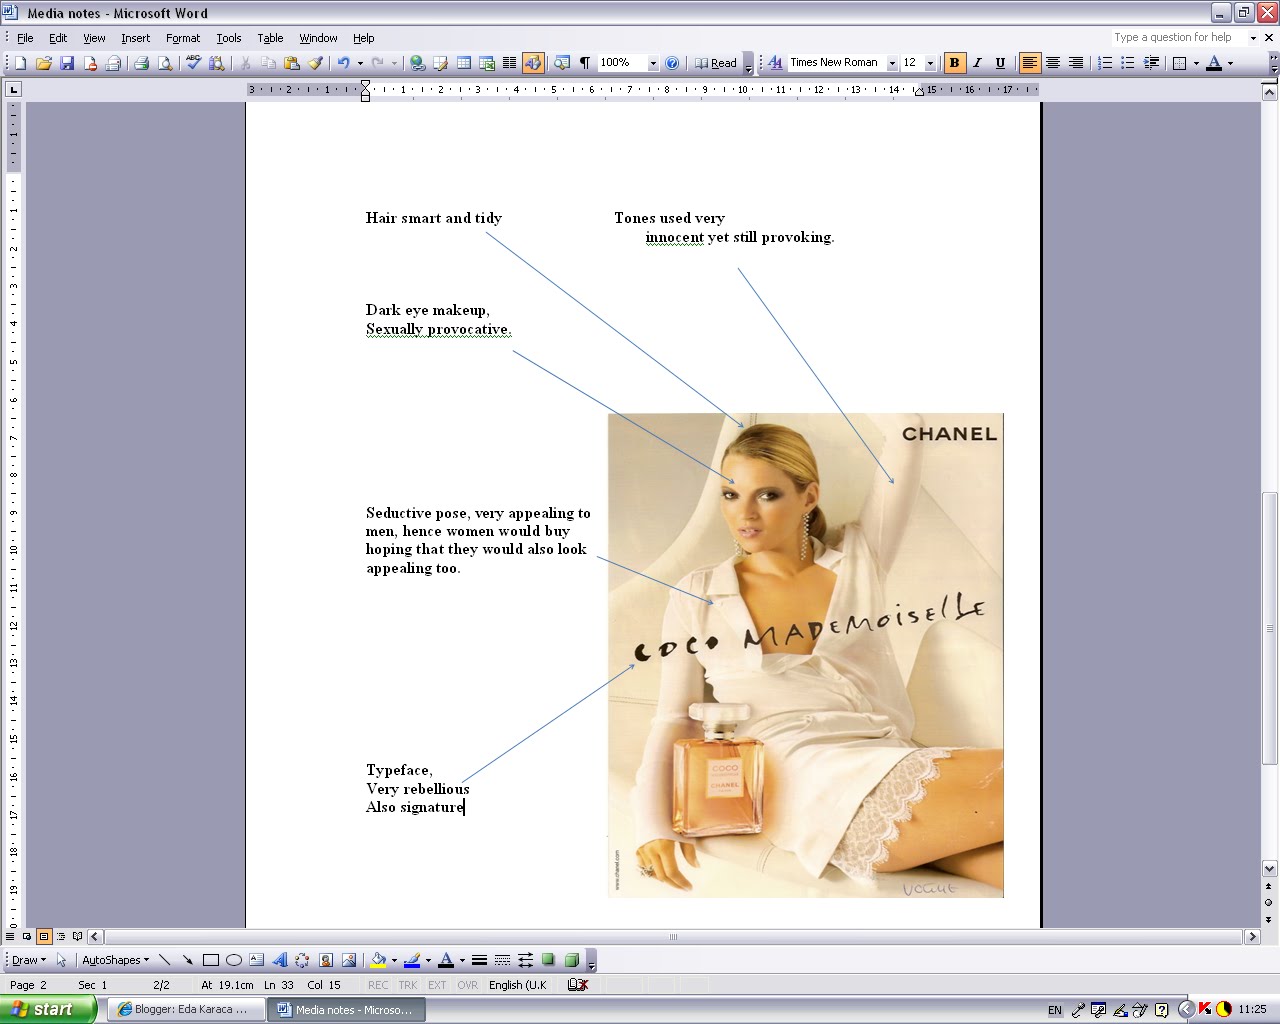1280x1024 pixels.
Task: Expand Fill Color dropdown arrow
Action: coord(394,960)
